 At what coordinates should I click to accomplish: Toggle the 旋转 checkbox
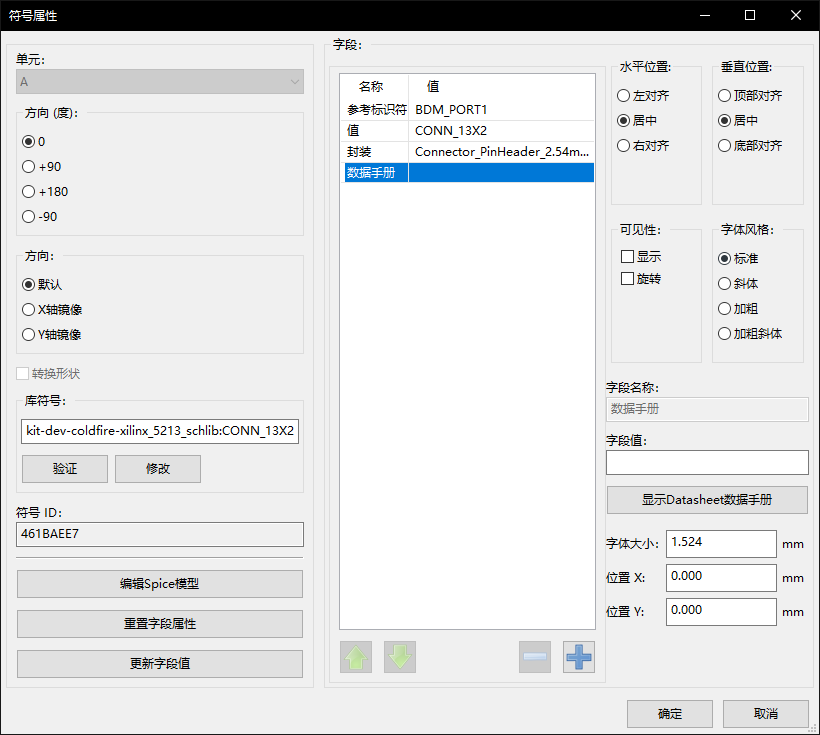628,279
